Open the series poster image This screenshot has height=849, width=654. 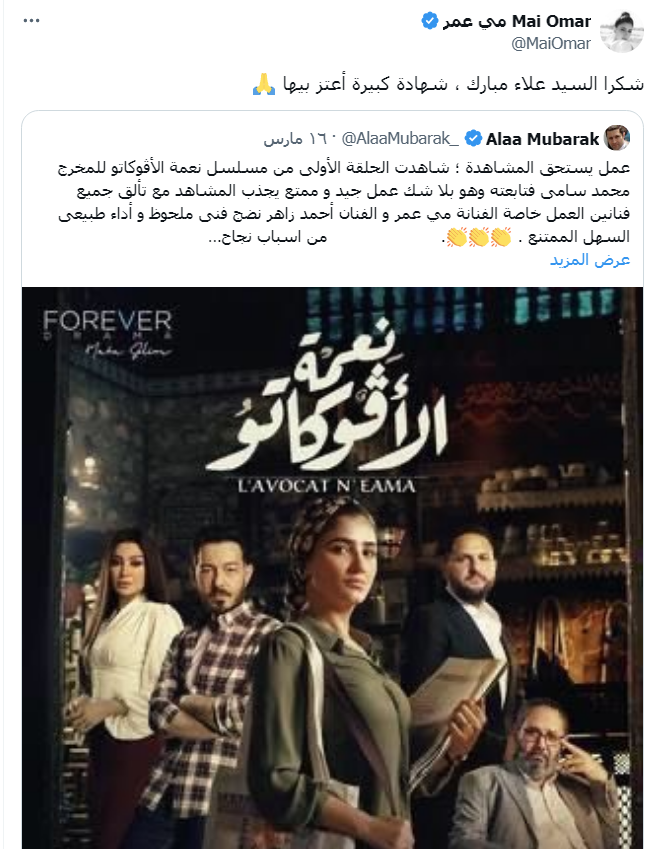coord(332,568)
